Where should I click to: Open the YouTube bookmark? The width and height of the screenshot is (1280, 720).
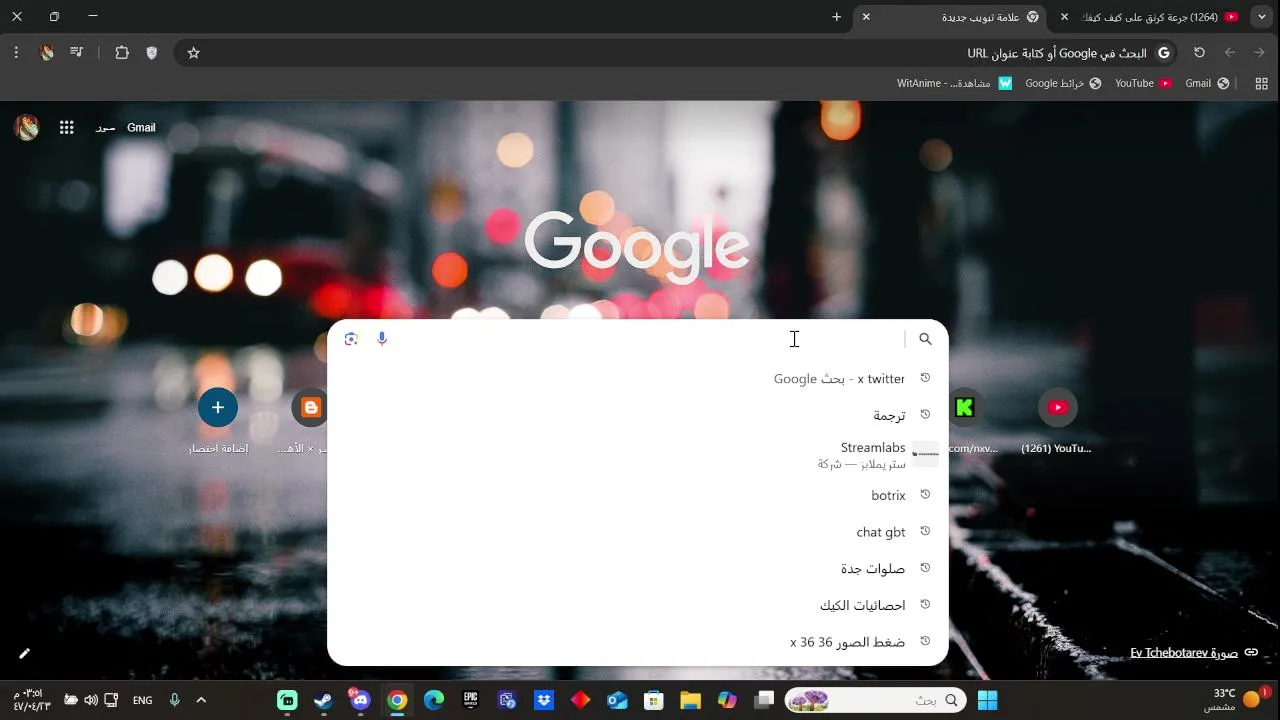pos(1143,84)
